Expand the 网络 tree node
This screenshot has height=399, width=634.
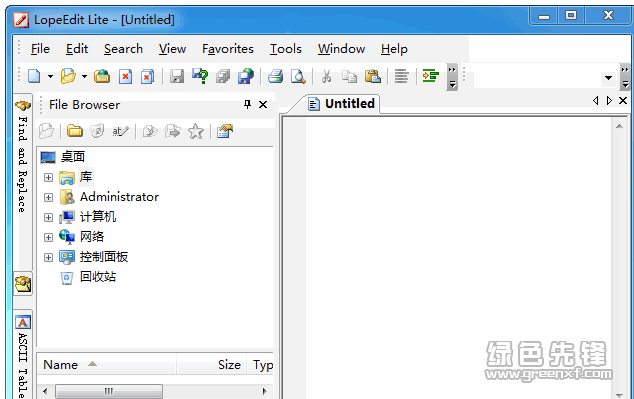(49, 237)
